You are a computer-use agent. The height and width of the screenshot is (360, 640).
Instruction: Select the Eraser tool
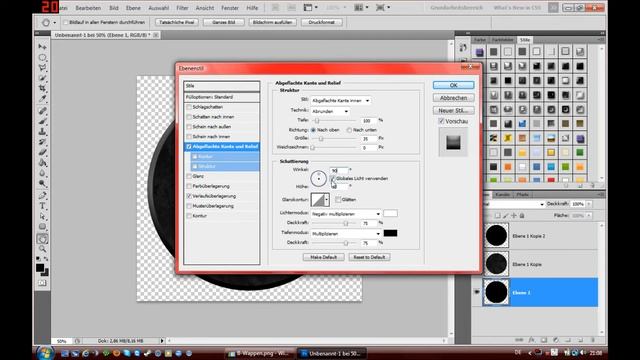click(x=42, y=152)
